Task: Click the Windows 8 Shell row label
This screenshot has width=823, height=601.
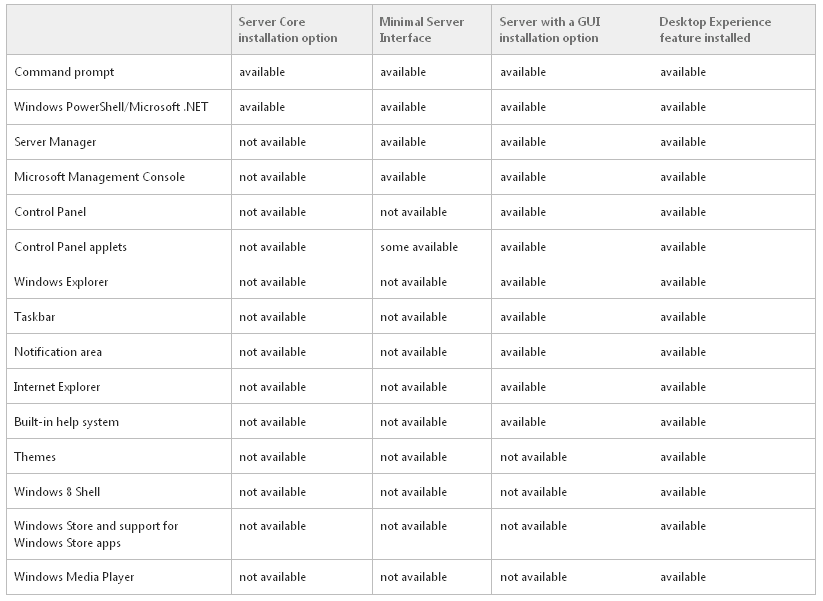Action: point(57,492)
